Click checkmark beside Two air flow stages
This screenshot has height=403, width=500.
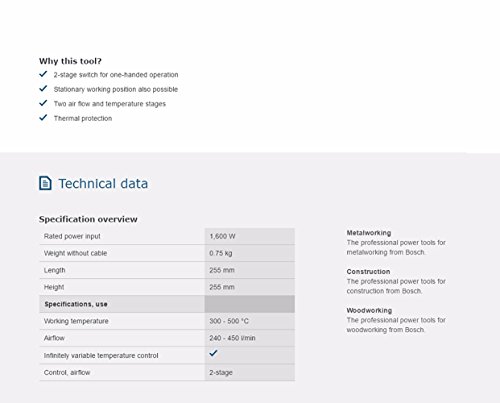pos(43,103)
